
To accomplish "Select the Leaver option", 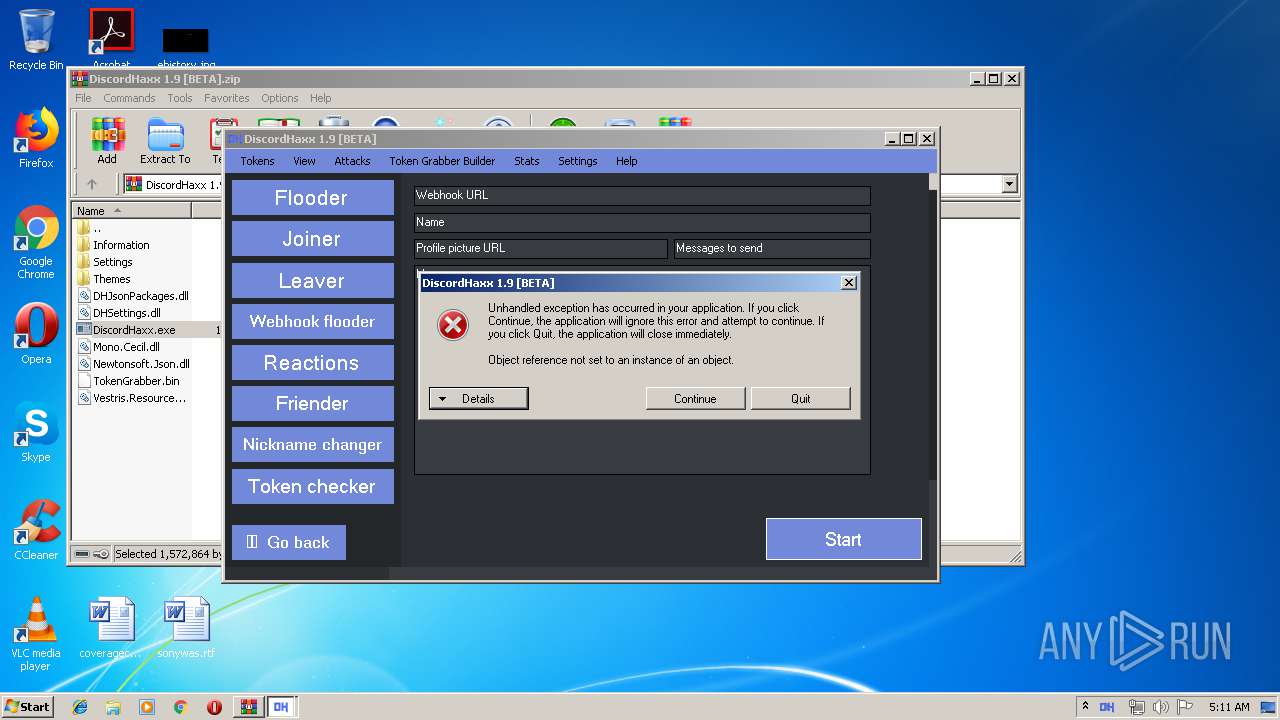I will (x=312, y=281).
